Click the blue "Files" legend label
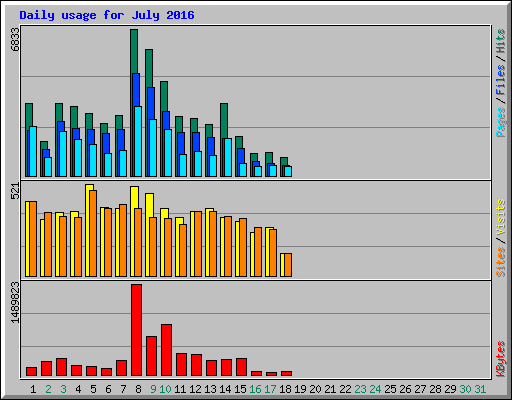 [500, 80]
